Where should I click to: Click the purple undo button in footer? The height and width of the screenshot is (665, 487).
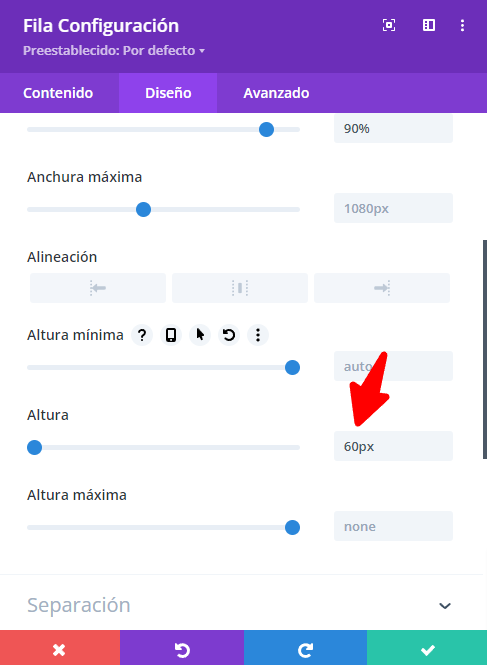pyautogui.click(x=182, y=650)
